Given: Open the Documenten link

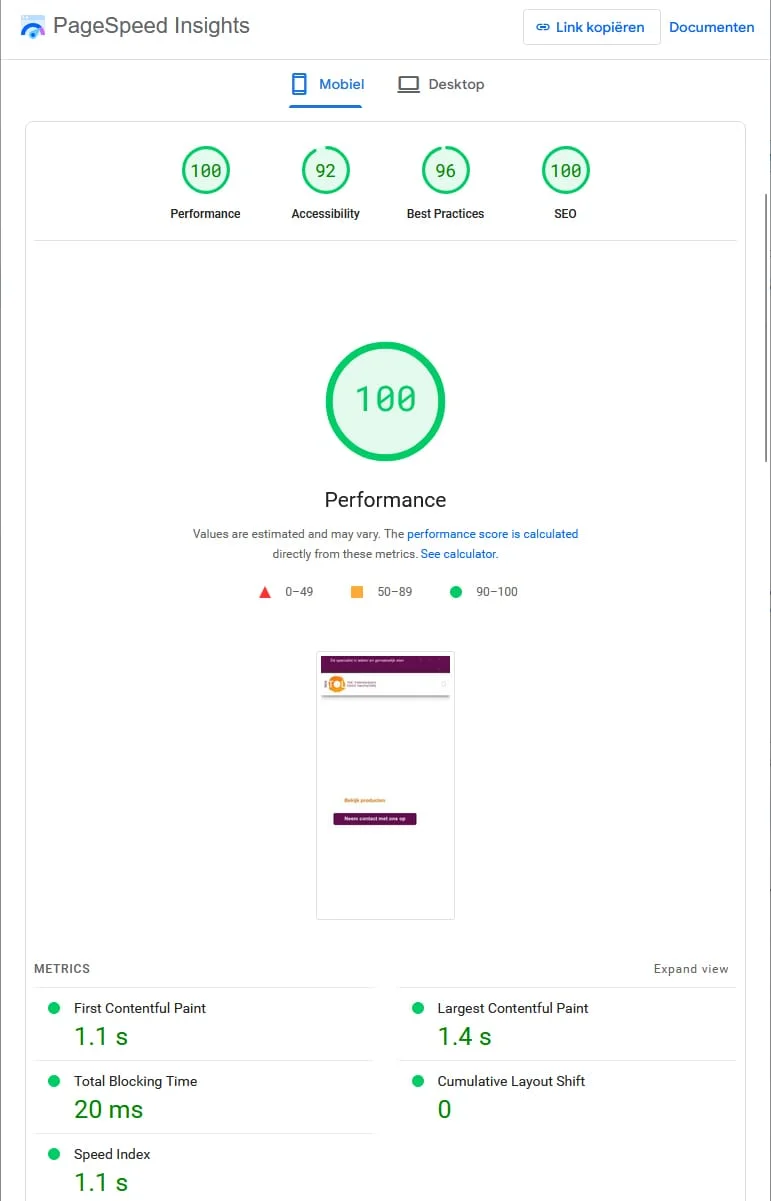Looking at the screenshot, I should point(712,28).
